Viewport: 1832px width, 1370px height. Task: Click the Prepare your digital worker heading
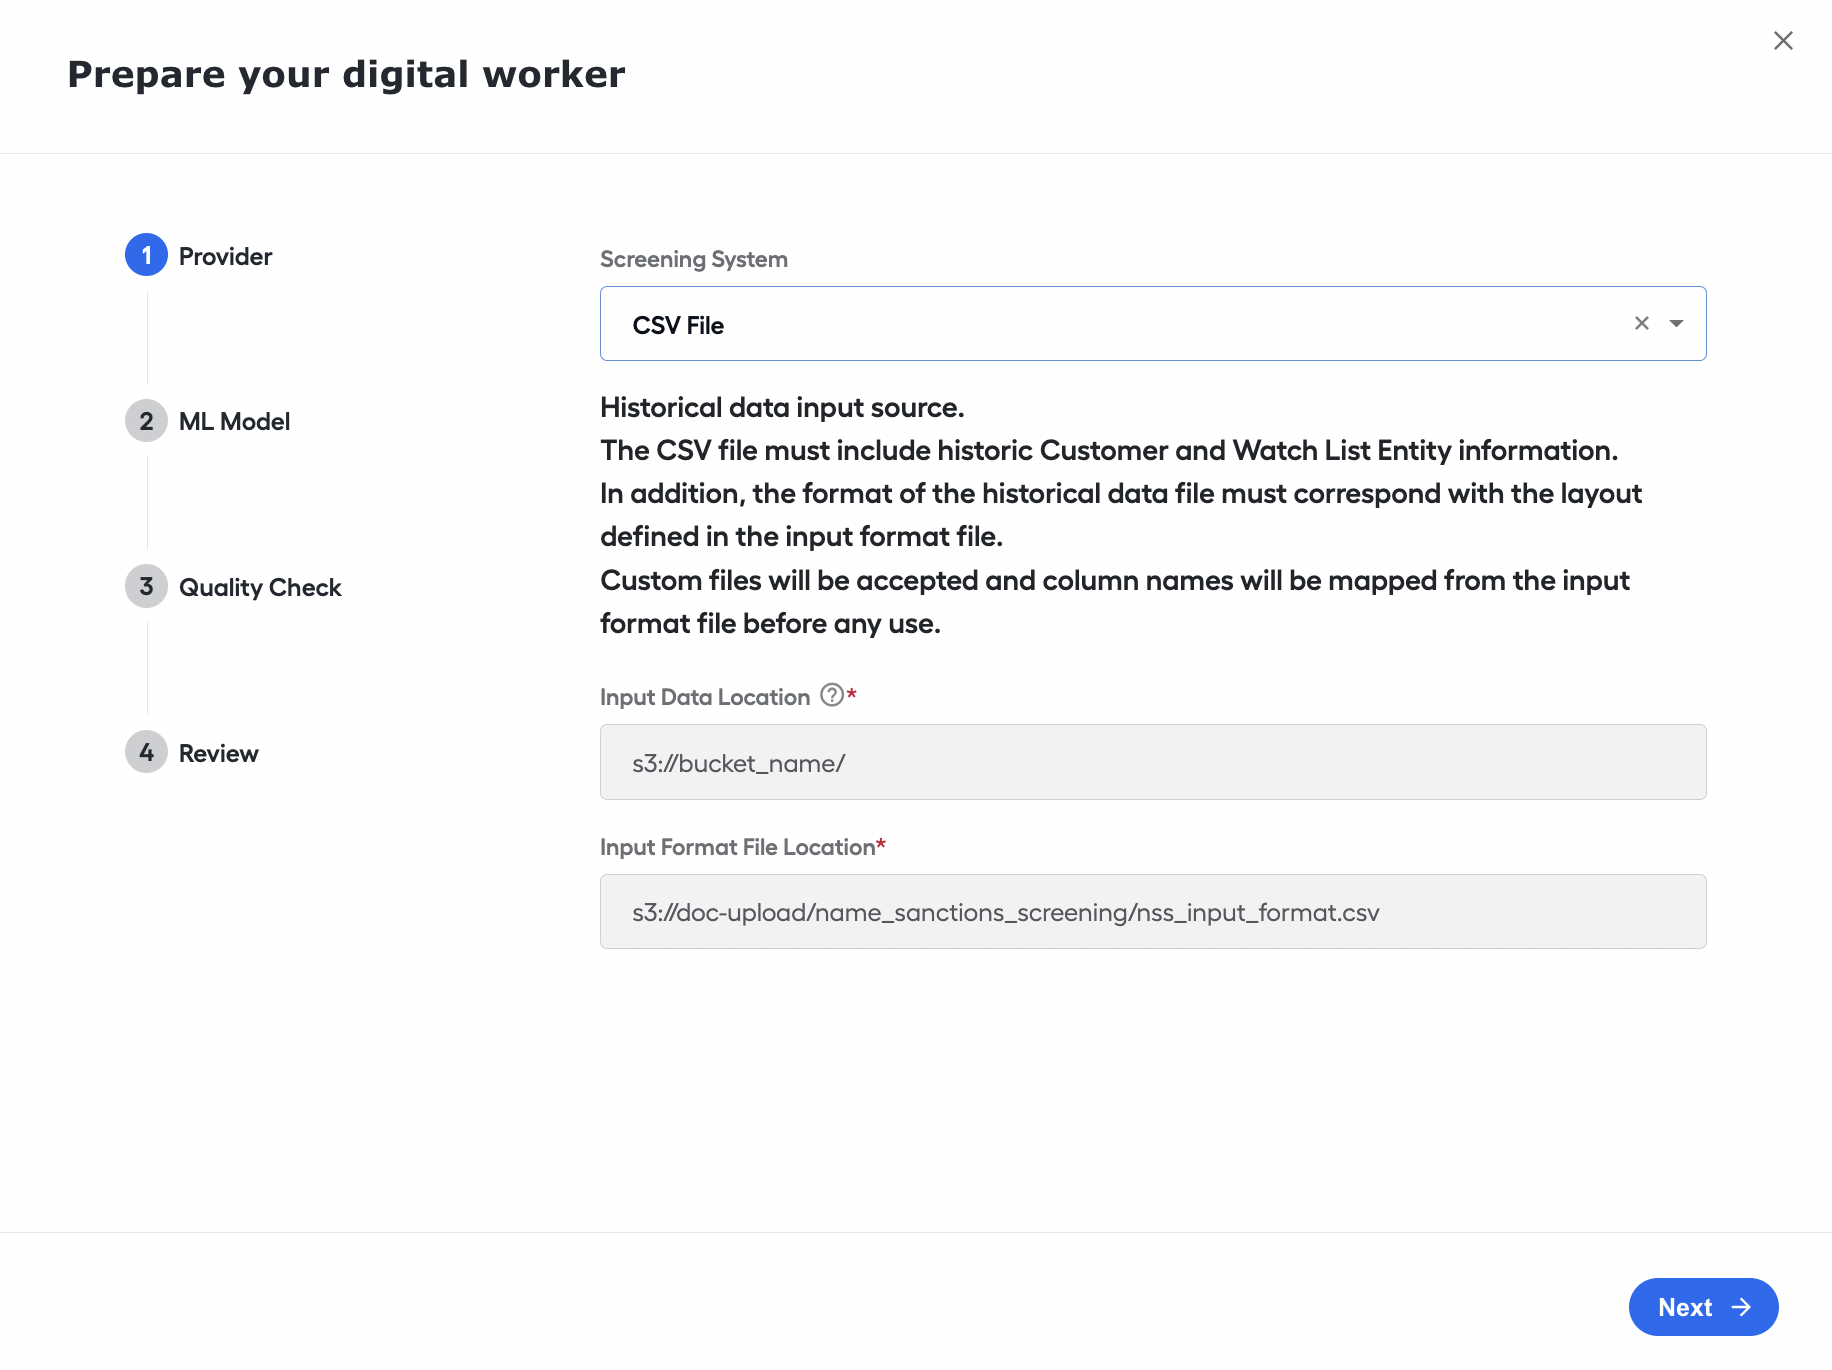[346, 75]
